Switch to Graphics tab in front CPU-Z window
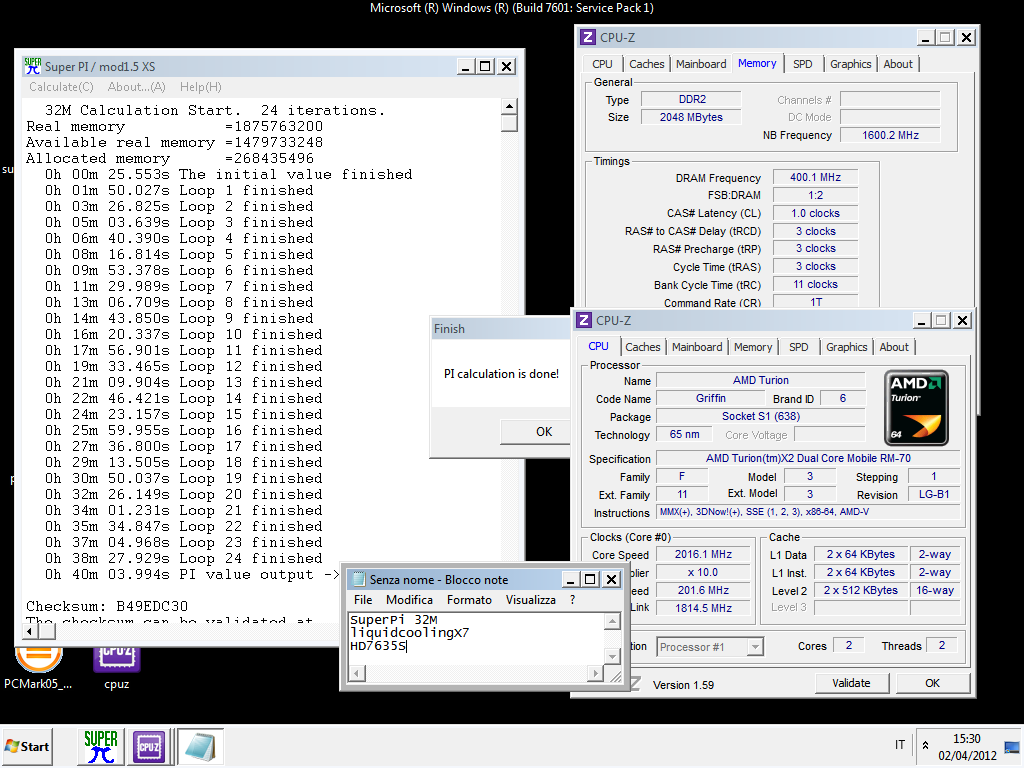 846,347
